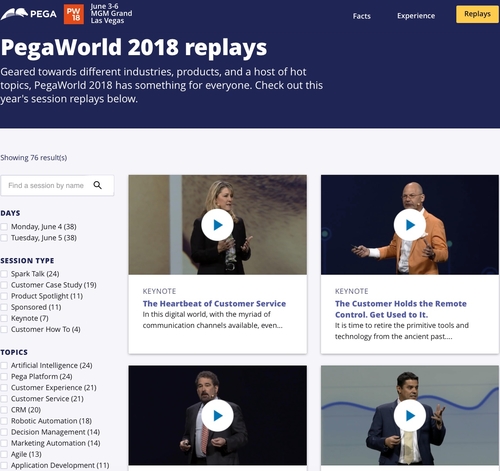
Task: Select the Artificial Intelligence topic checkbox
Action: click(4, 366)
